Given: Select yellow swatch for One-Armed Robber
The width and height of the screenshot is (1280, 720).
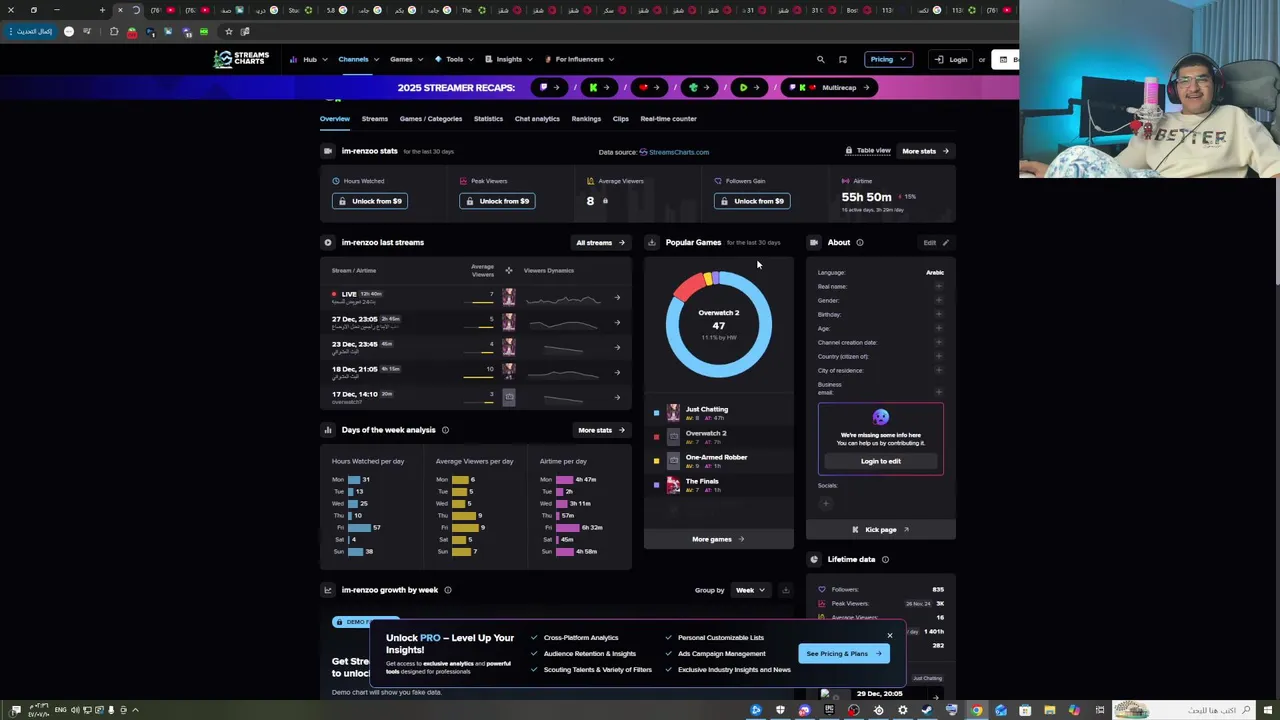Looking at the screenshot, I should coord(656,461).
